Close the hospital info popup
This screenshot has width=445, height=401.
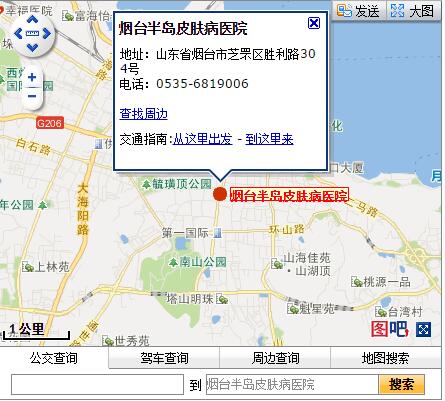pyautogui.click(x=314, y=23)
